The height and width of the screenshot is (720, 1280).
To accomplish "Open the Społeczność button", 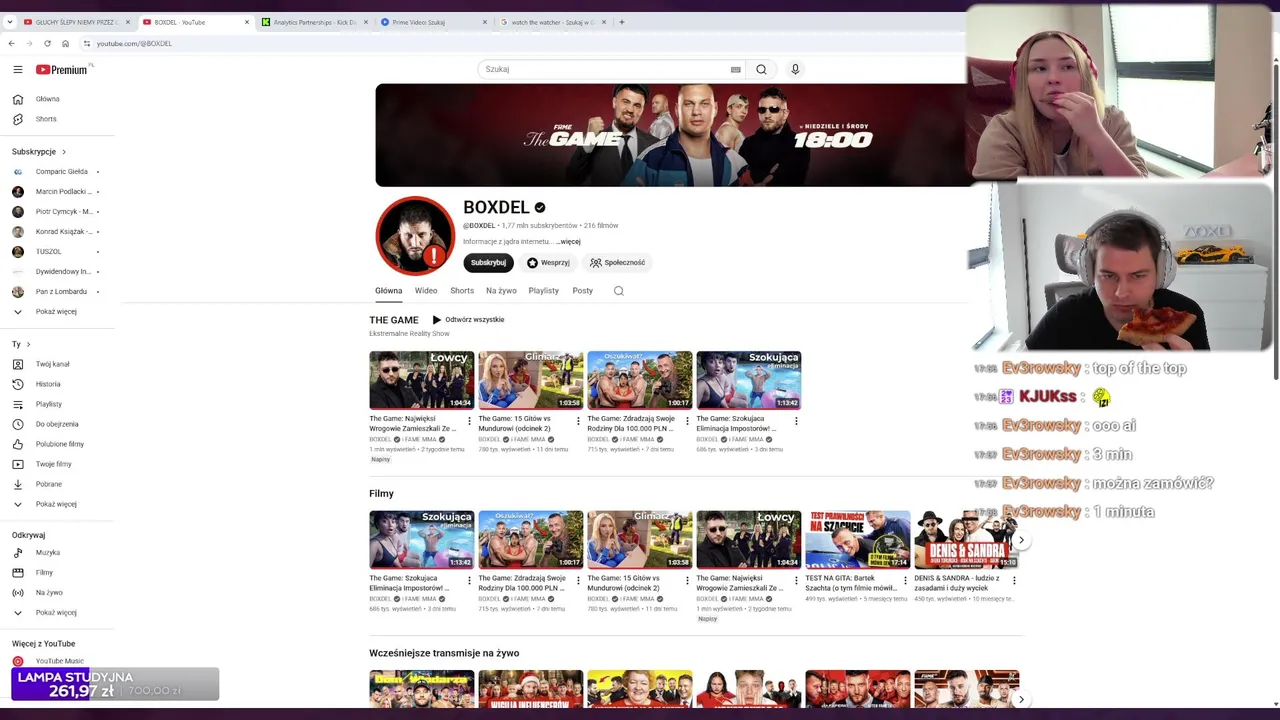I will coord(617,263).
